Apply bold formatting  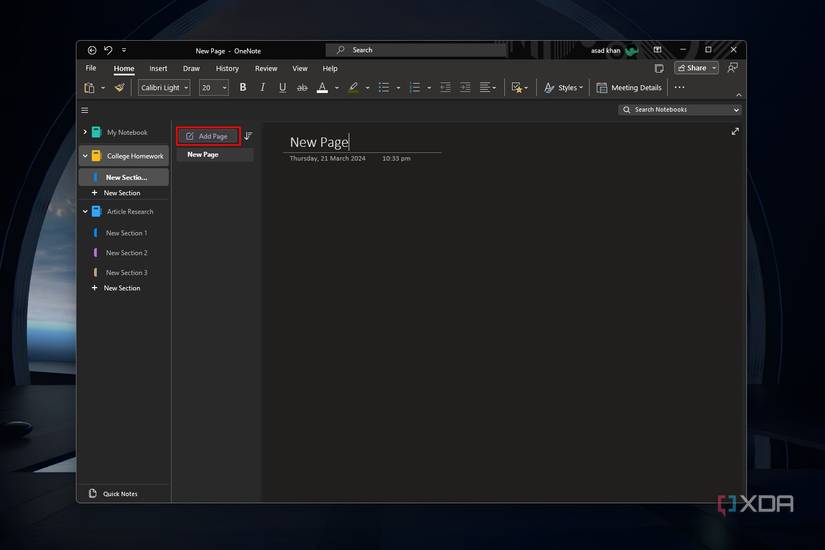point(243,87)
